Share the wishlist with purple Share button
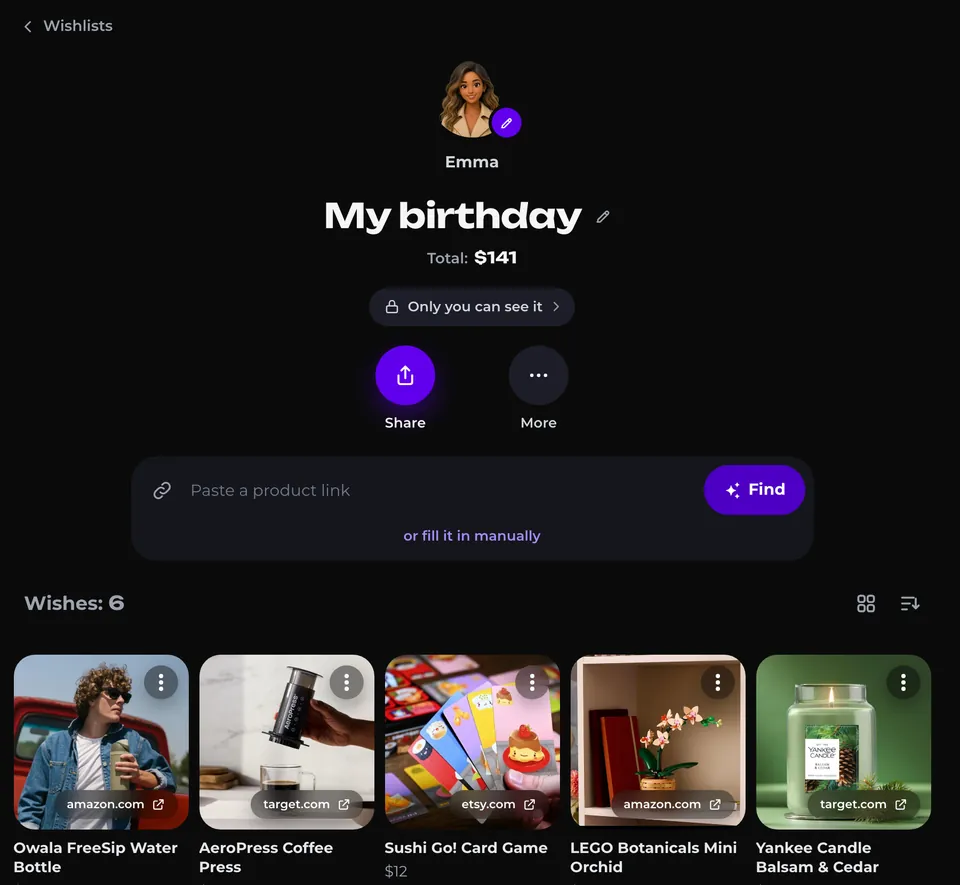The height and width of the screenshot is (885, 960). point(405,375)
